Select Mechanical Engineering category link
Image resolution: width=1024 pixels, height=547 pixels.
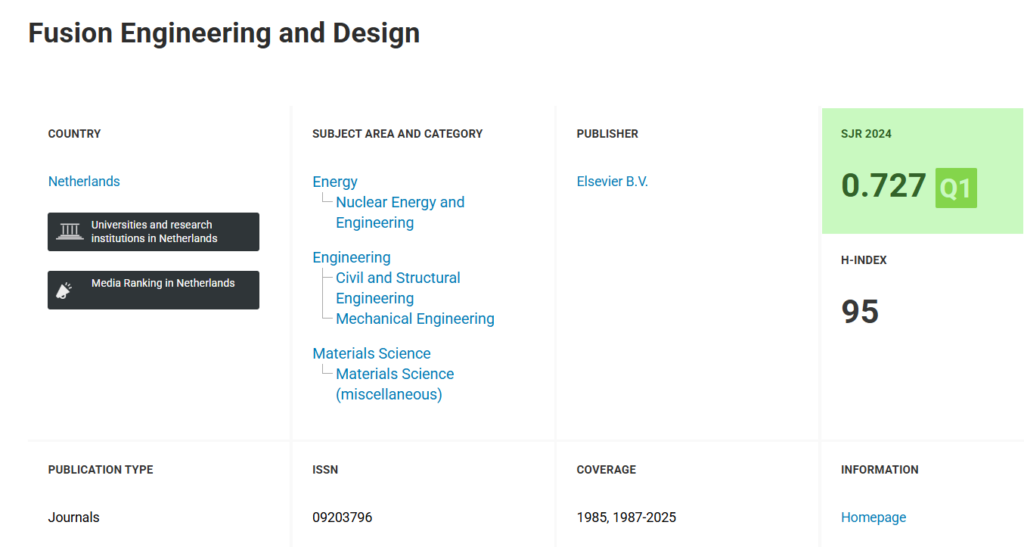[415, 319]
